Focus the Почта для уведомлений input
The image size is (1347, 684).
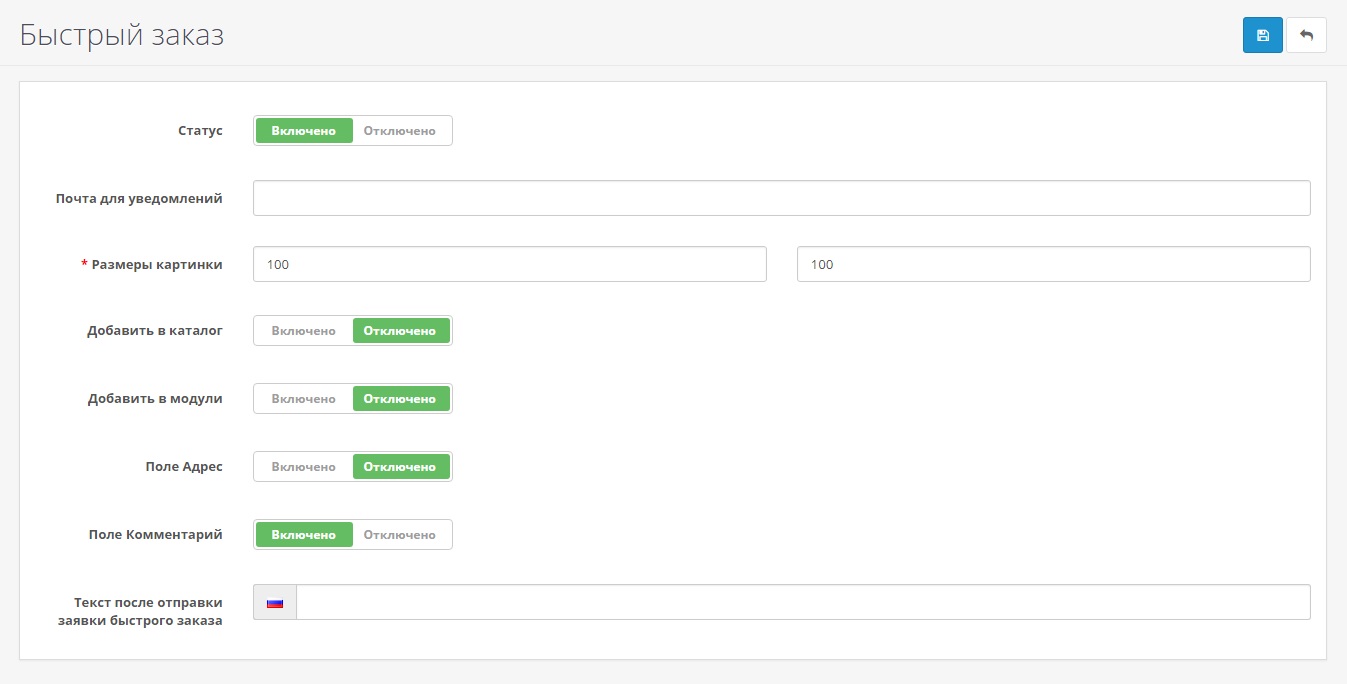click(781, 198)
